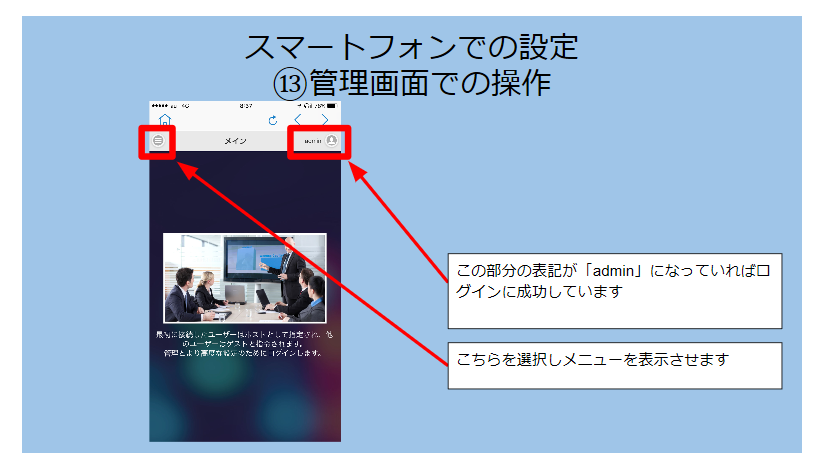825x469 pixels.
Task: Tap the home icon in the phone browser
Action: pos(165,120)
